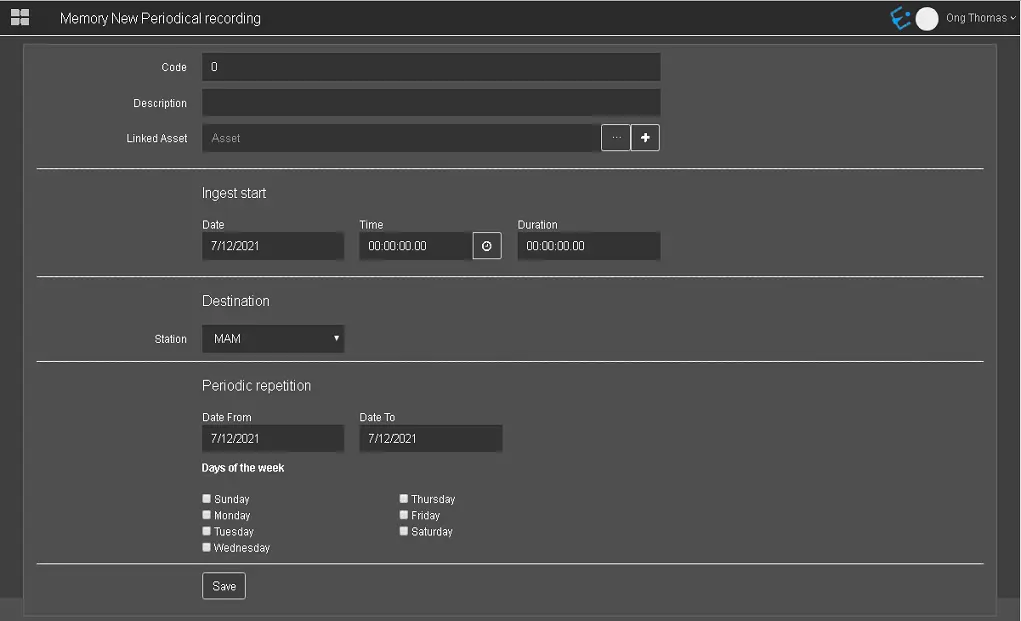Click the plus icon to add asset
Screen dimensions: 1021x621
tap(645, 138)
